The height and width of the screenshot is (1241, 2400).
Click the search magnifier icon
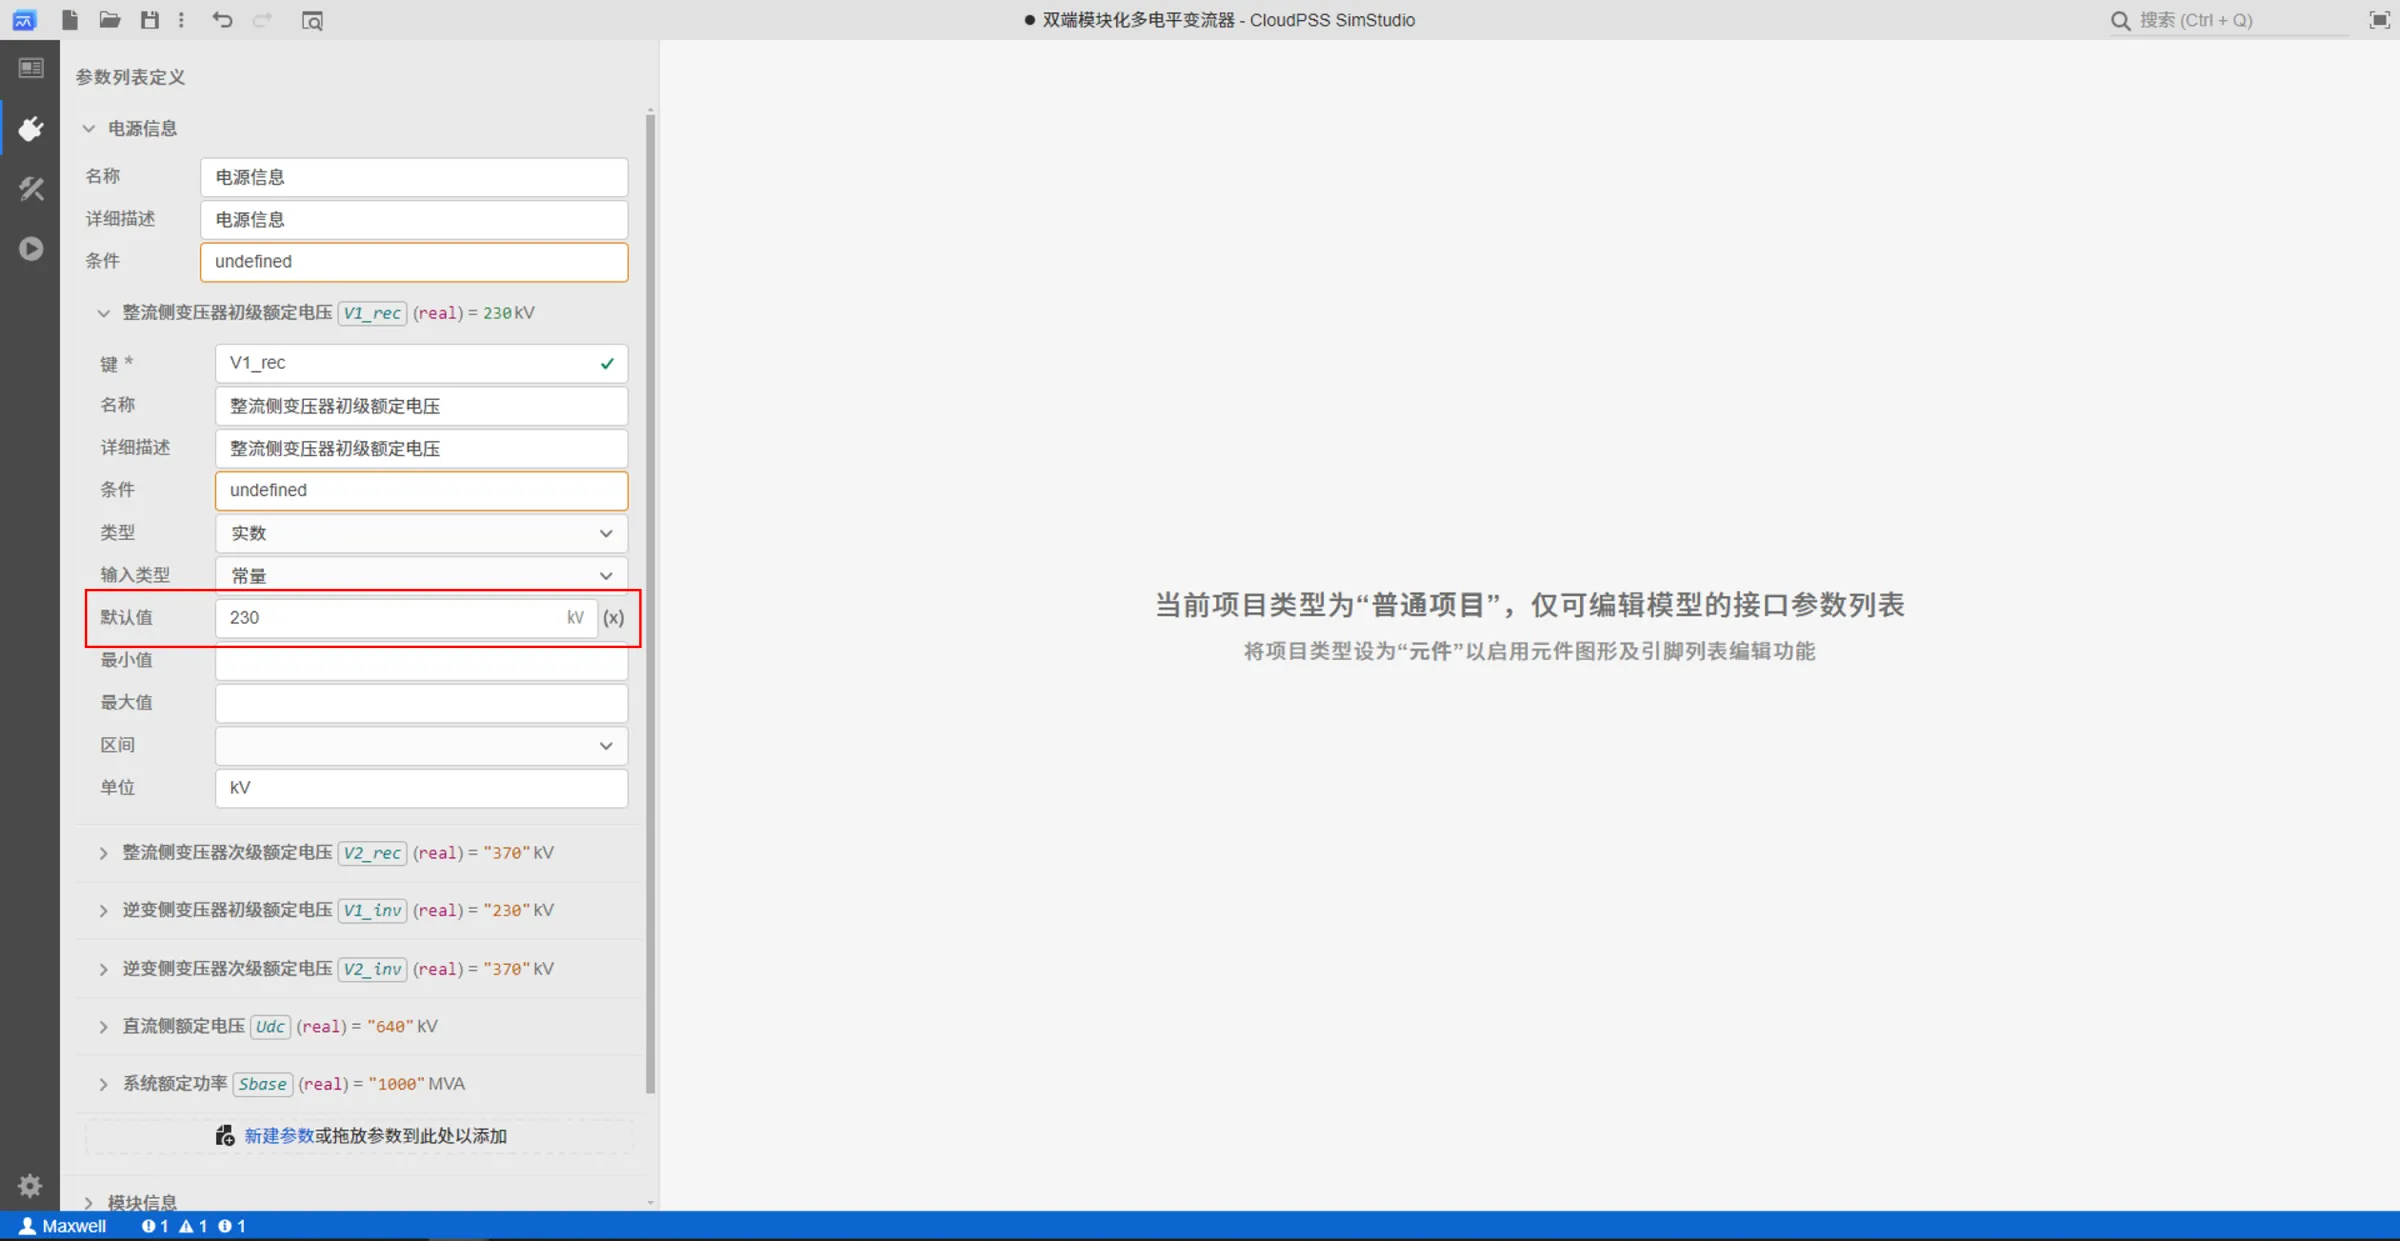(2120, 20)
